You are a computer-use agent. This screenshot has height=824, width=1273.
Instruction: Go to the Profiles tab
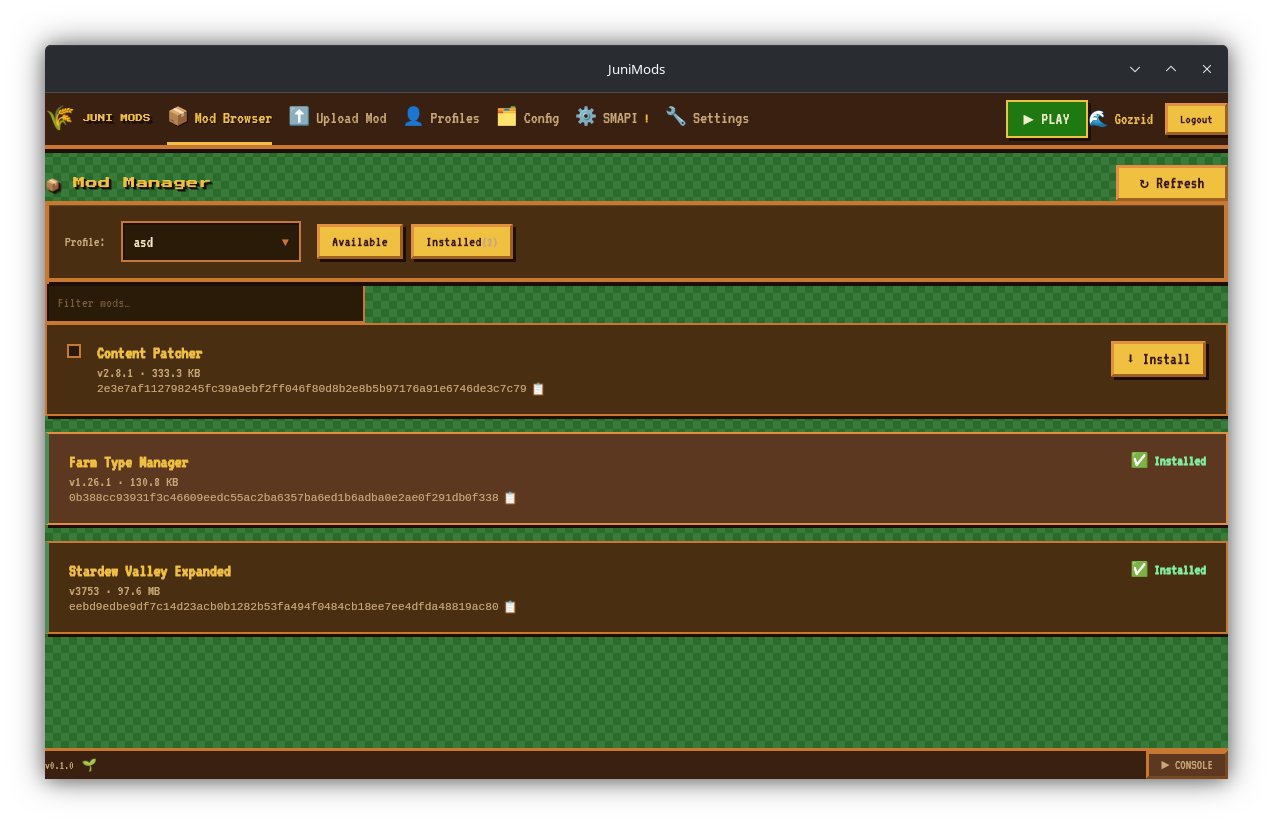pyautogui.click(x=441, y=118)
